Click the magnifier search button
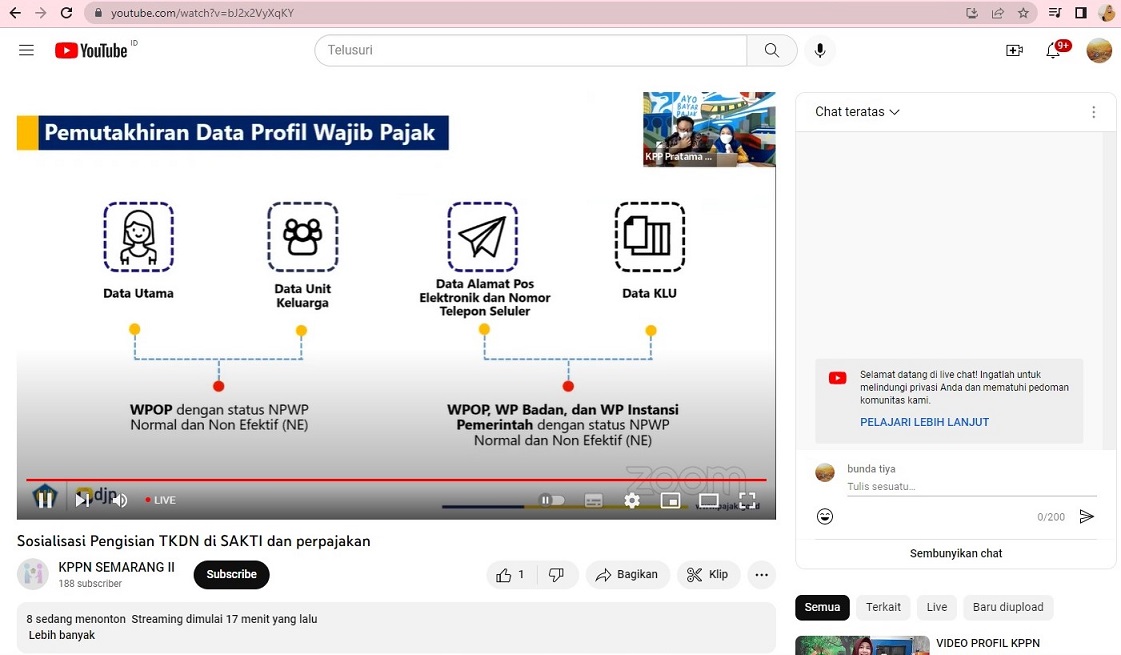Screen dimensions: 1121x655 tap(771, 50)
